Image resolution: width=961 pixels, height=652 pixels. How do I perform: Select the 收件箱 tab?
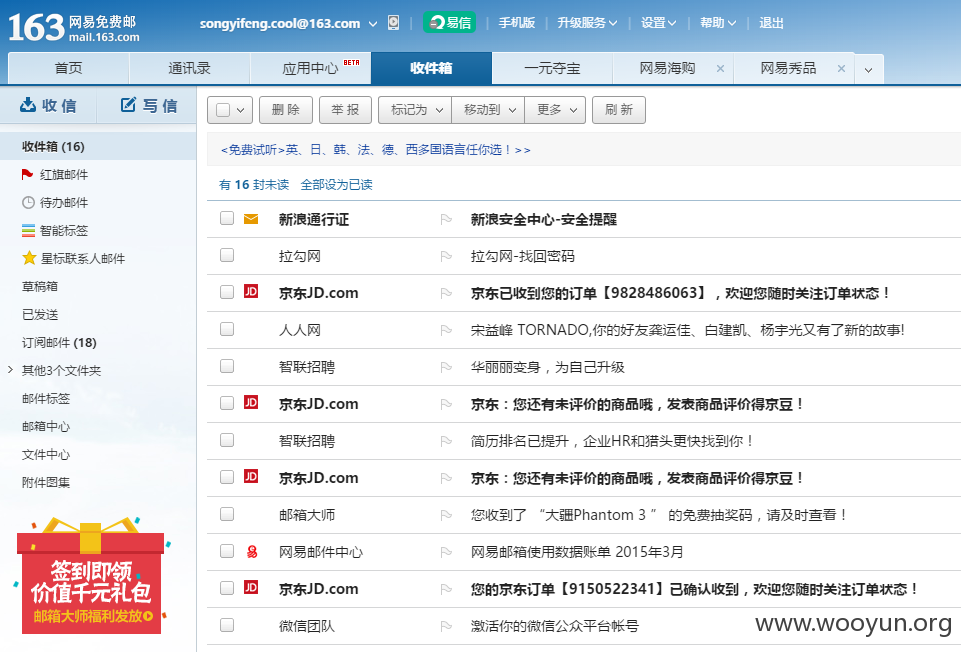(431, 68)
